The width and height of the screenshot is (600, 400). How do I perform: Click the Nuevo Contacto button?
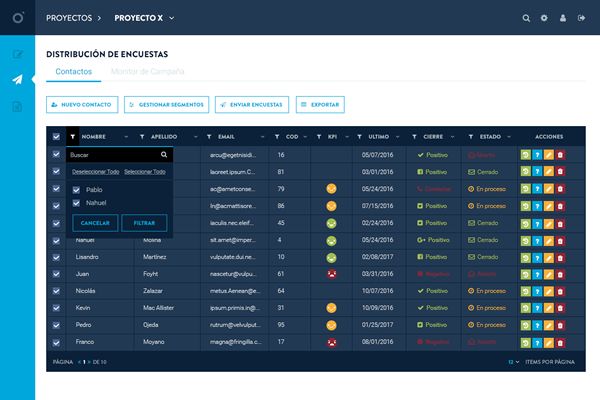(x=82, y=104)
